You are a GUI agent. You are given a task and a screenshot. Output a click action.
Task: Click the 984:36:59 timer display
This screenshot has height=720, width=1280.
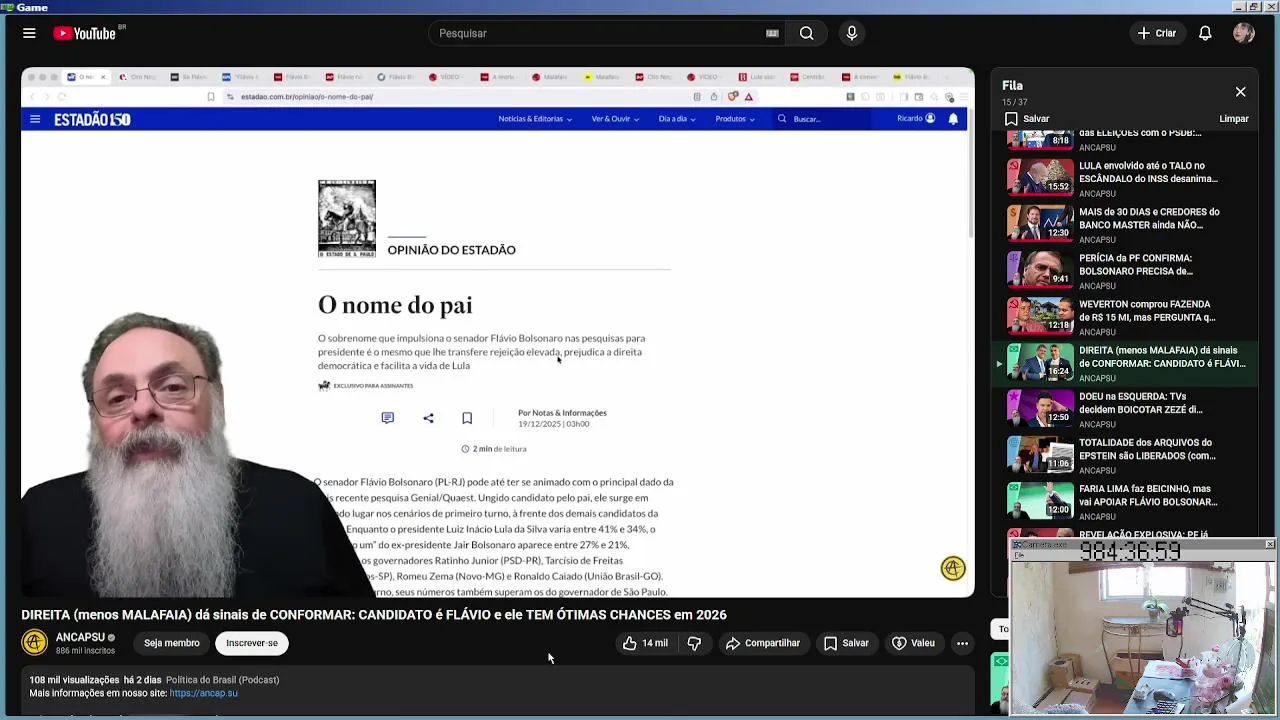(1130, 552)
